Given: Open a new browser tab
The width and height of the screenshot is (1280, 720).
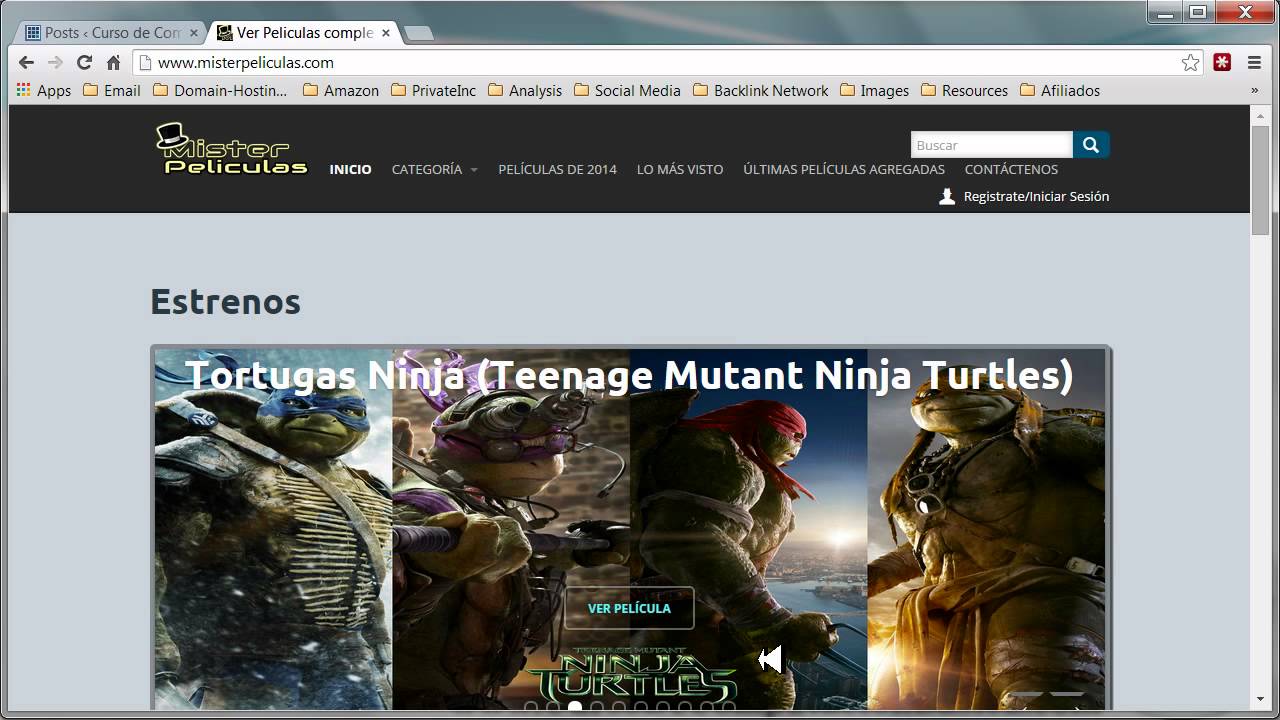Looking at the screenshot, I should coord(418,34).
